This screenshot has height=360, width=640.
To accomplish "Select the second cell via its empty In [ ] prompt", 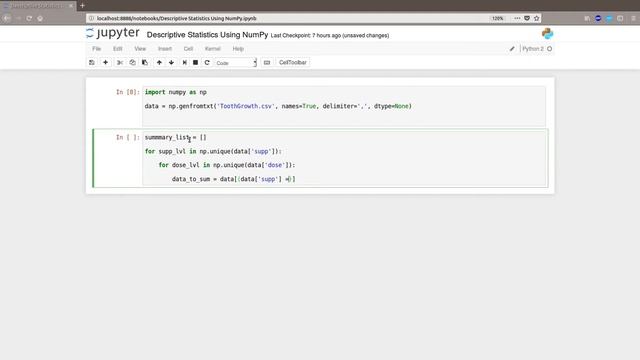I will click(x=127, y=138).
